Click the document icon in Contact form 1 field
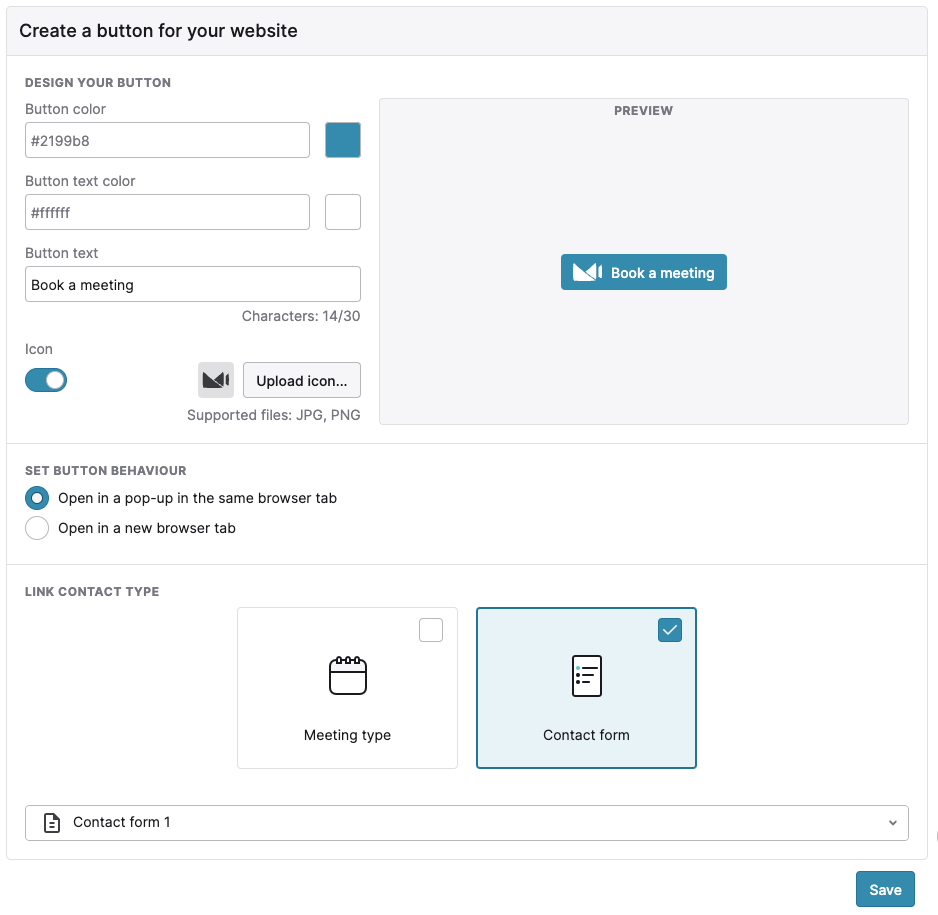This screenshot has width=938, height=915. click(52, 823)
